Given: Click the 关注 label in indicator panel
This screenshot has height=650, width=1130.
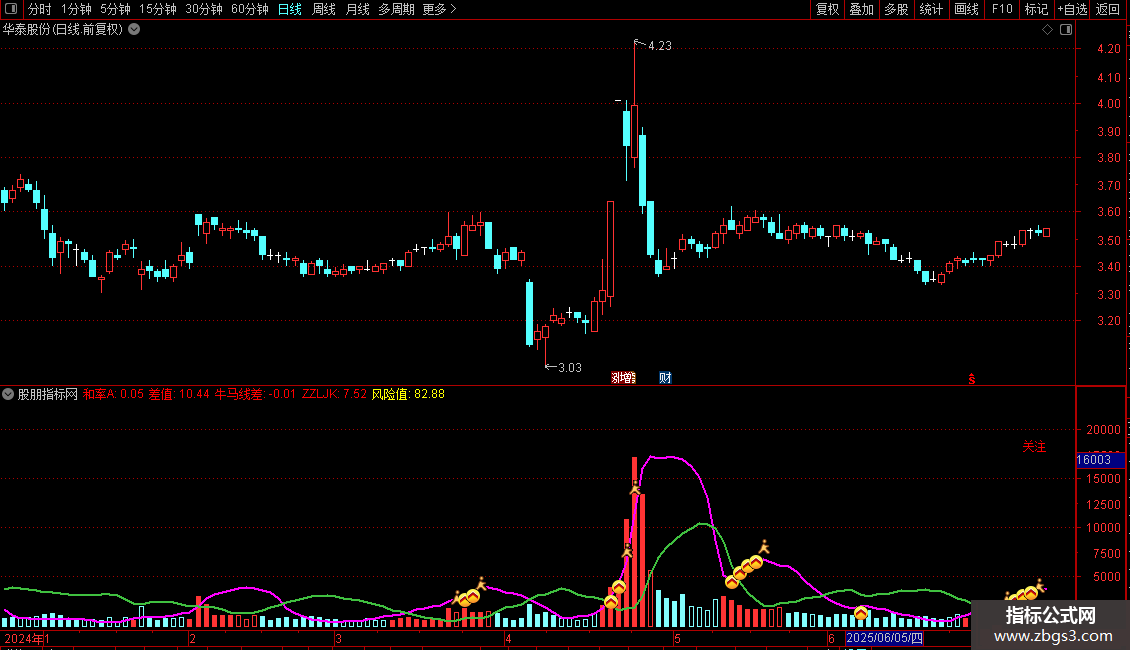Looking at the screenshot, I should 1034,447.
